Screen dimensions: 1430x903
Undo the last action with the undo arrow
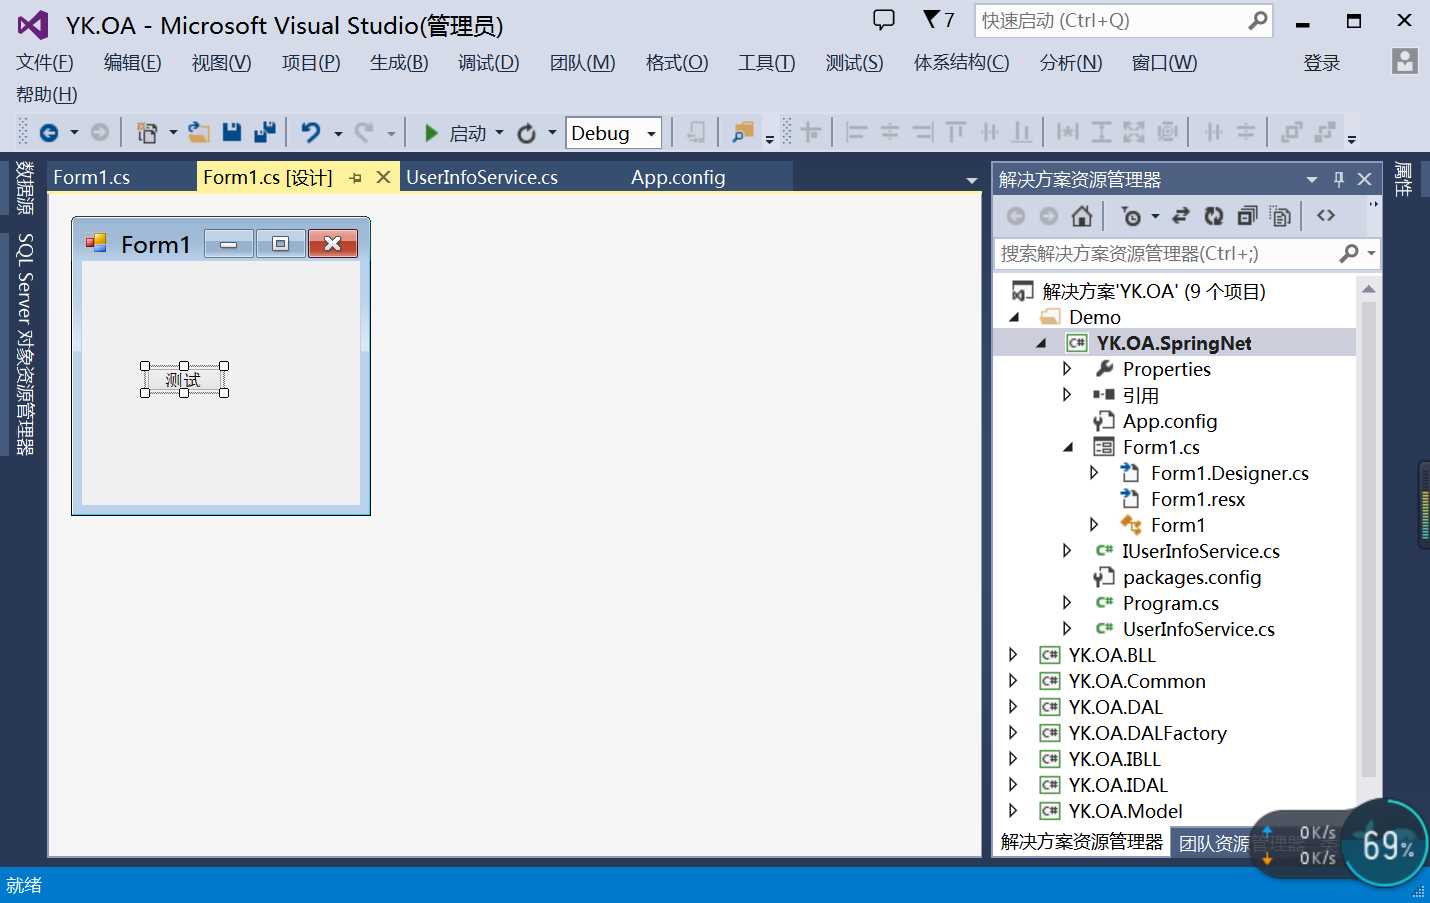311,132
